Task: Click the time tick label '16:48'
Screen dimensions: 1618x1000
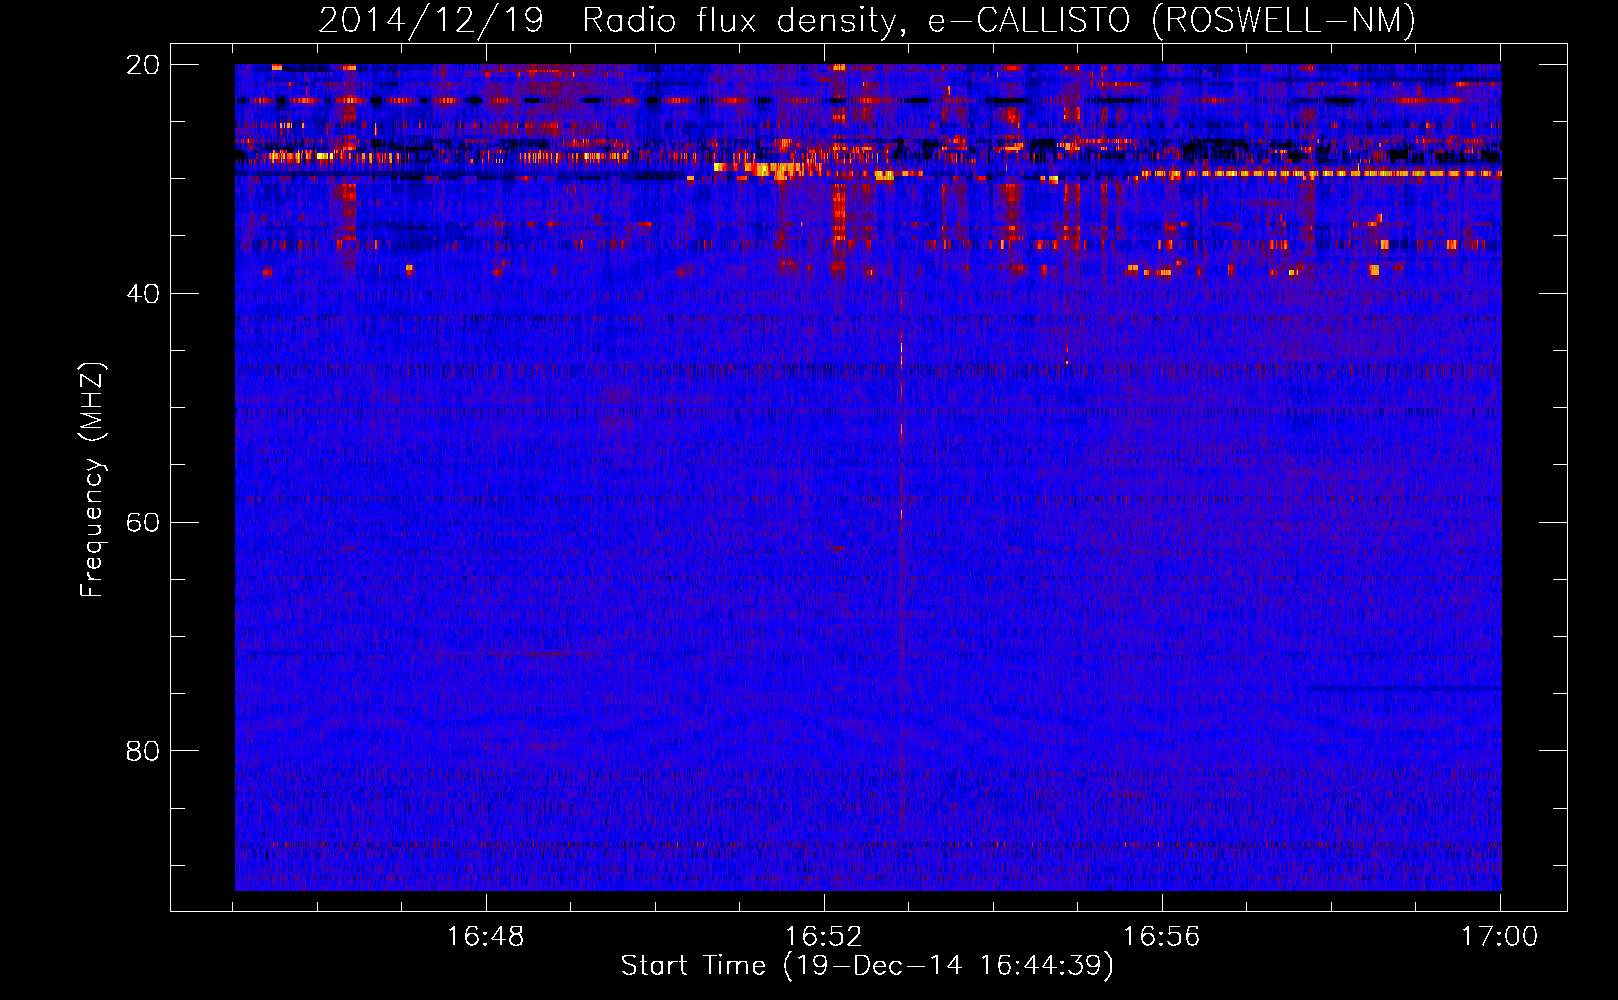Action: [x=485, y=937]
